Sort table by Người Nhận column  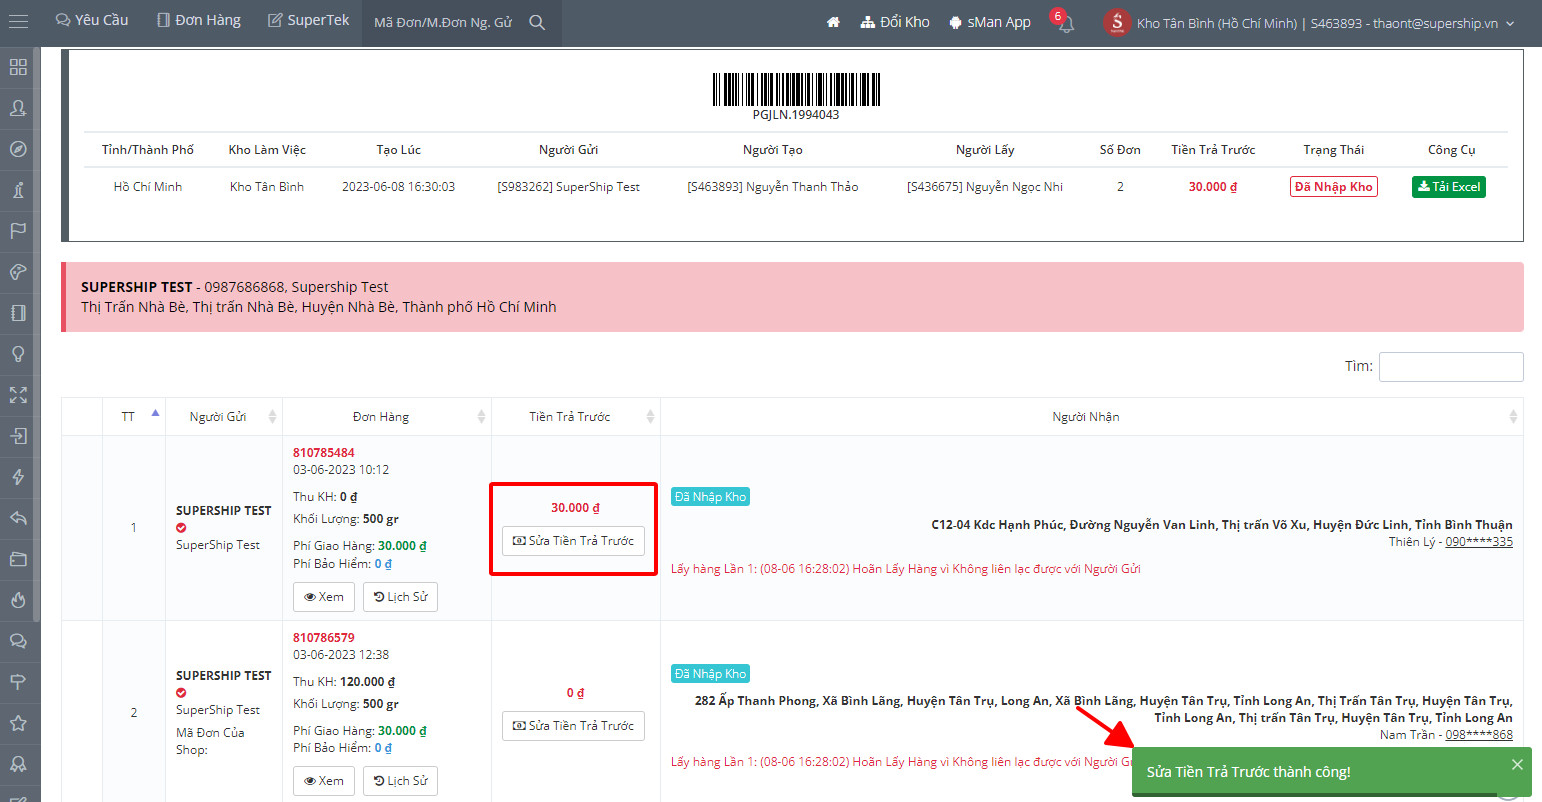click(1092, 416)
